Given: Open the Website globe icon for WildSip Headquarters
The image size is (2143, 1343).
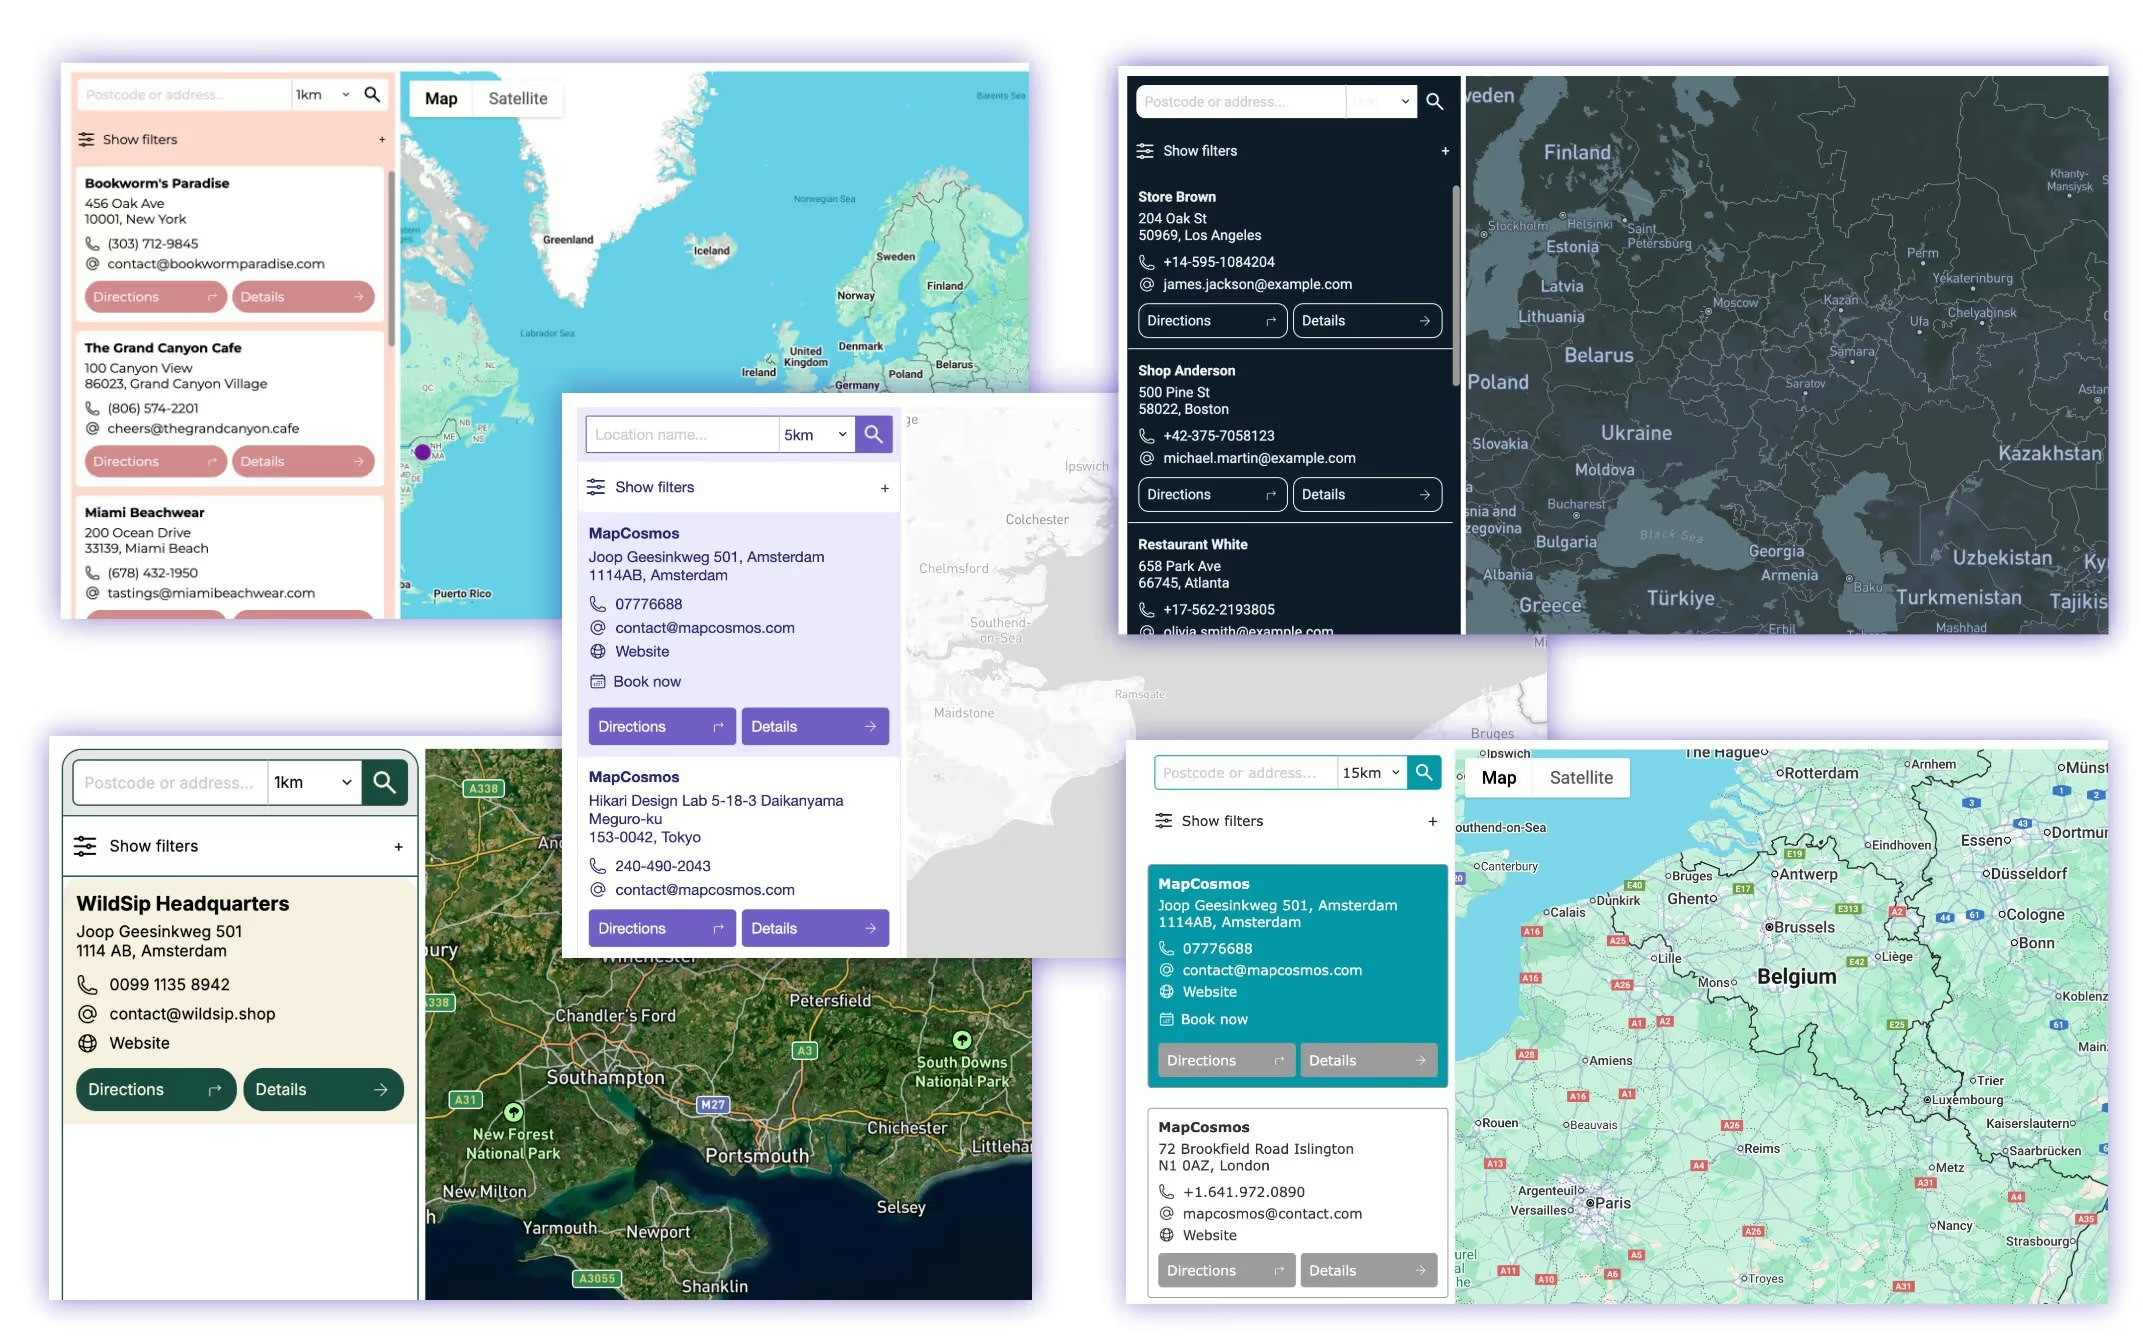Looking at the screenshot, I should point(90,1043).
